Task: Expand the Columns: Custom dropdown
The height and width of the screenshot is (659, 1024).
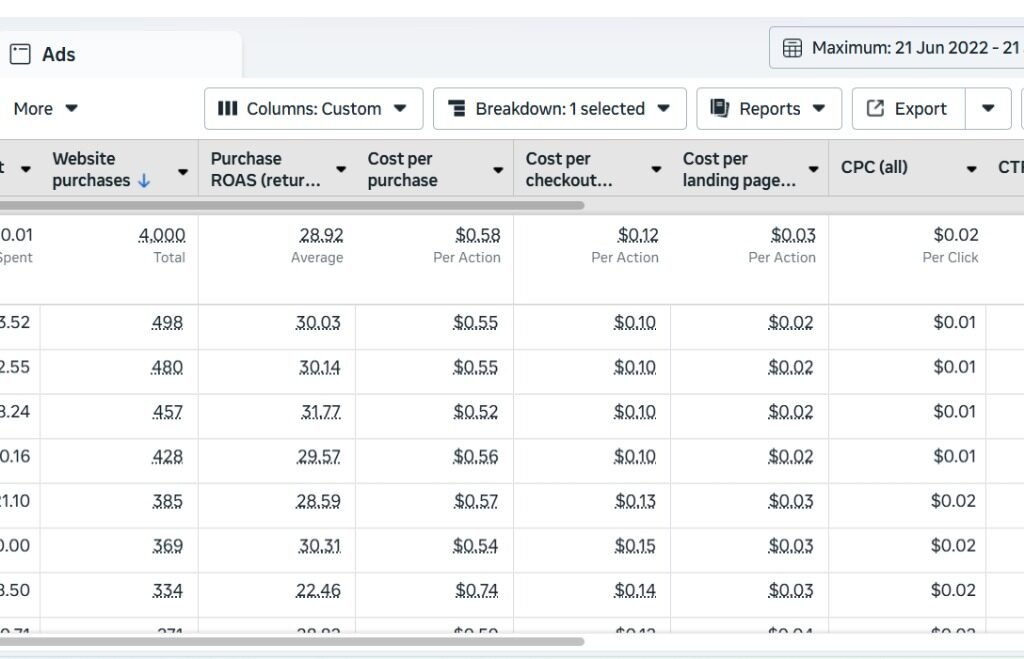Action: (x=400, y=108)
